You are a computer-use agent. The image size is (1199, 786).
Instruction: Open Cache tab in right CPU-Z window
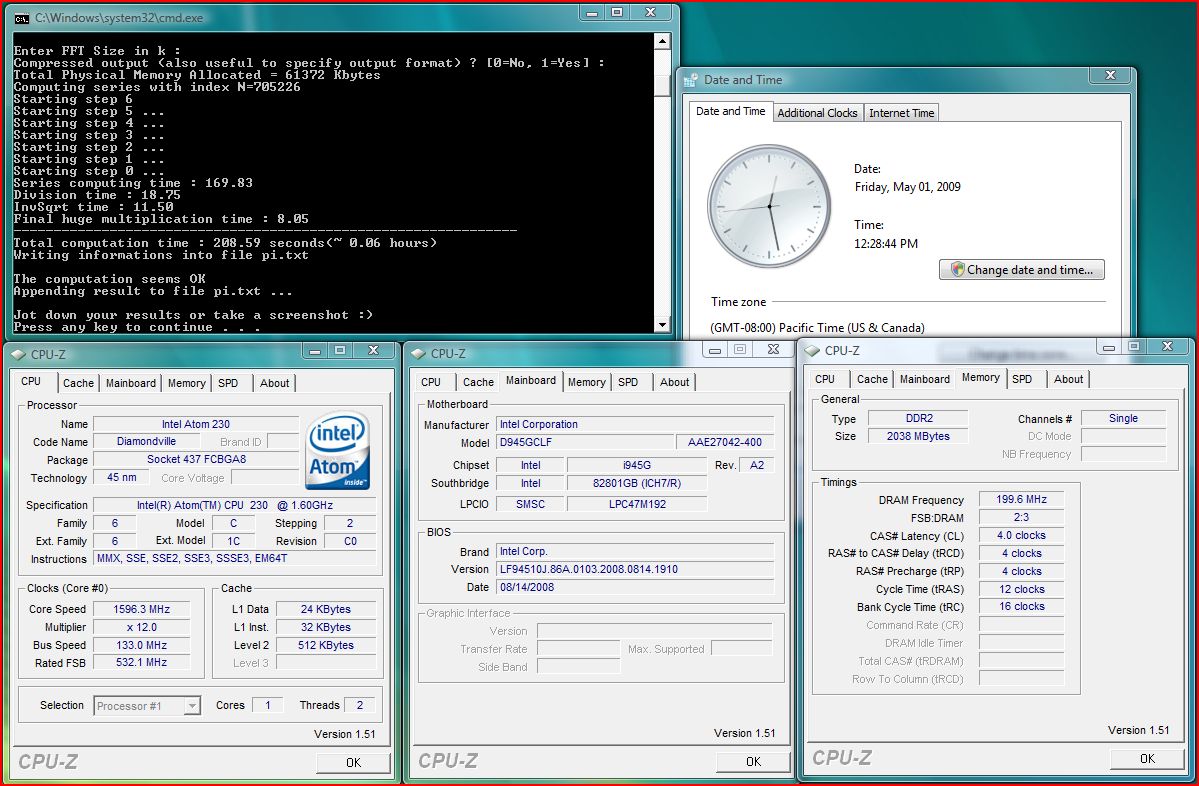point(872,379)
